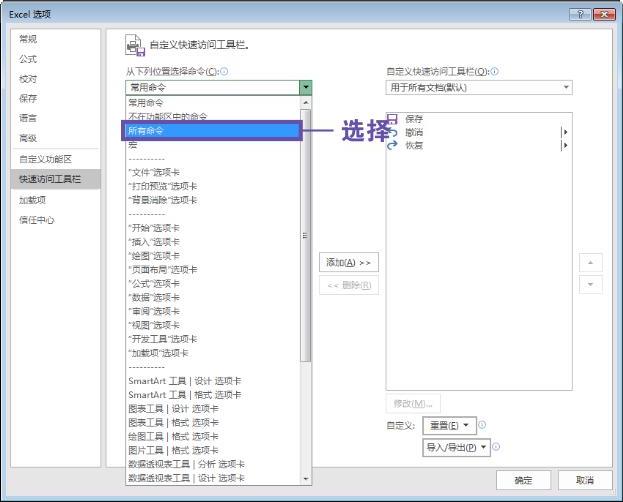Close the Excel 选项 dialog
Screen dimensions: 623x502
click(x=604, y=15)
